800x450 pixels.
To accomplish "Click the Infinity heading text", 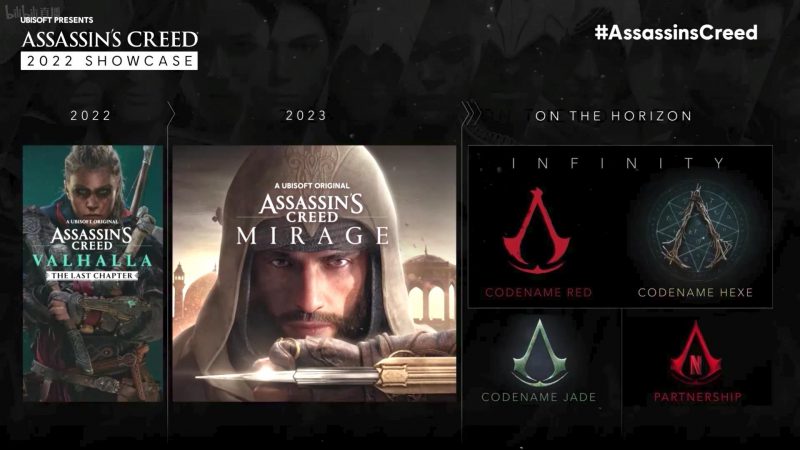I will pos(618,163).
